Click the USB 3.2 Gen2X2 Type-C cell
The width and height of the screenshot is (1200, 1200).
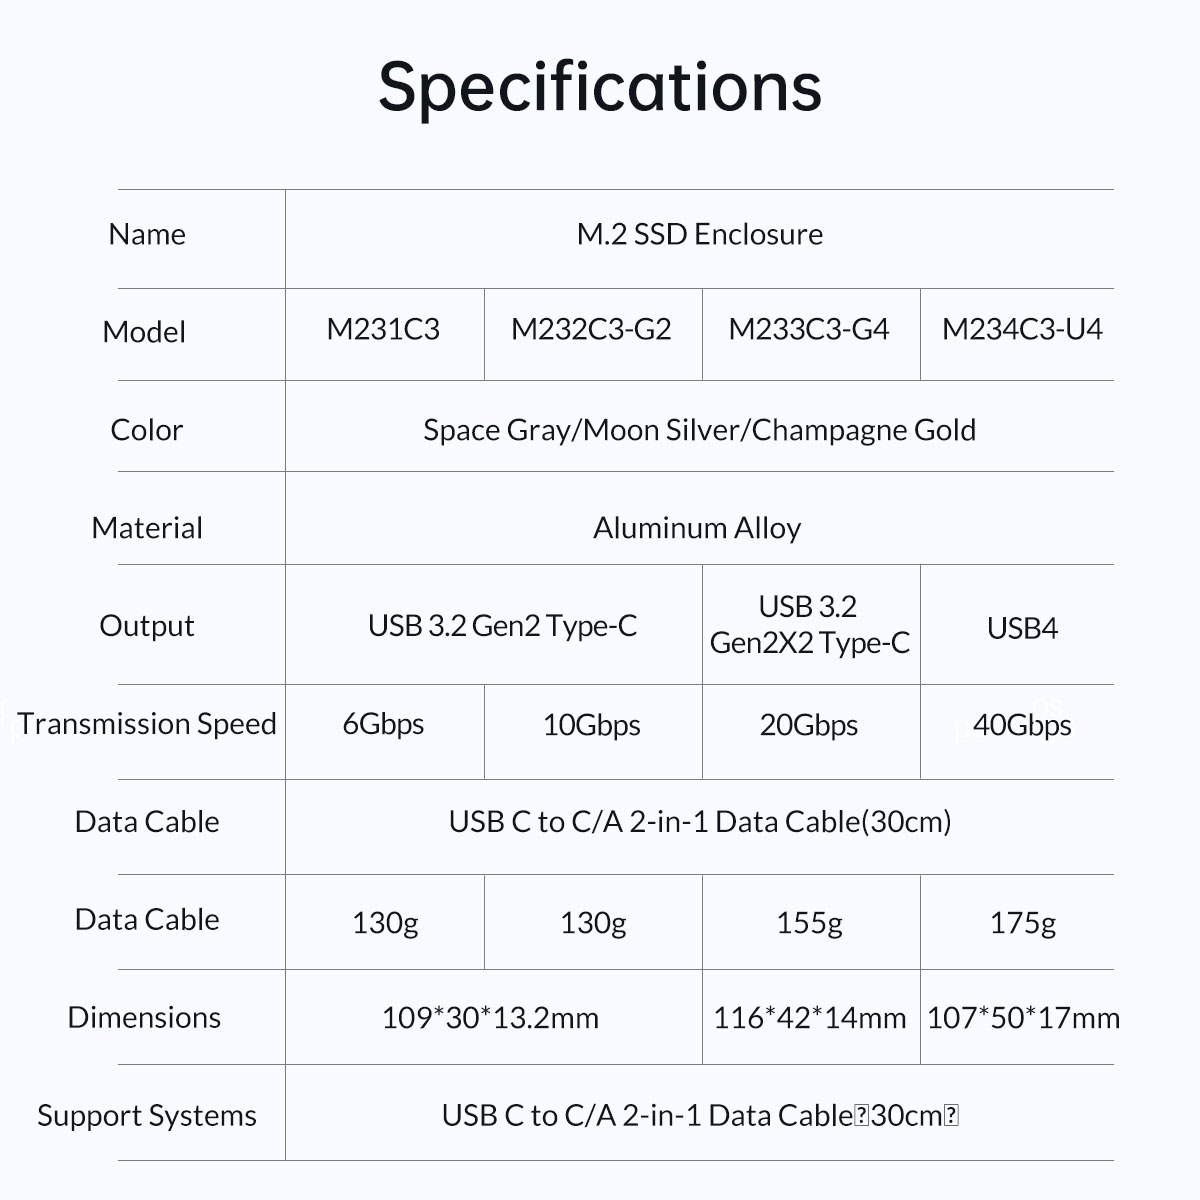[x=810, y=625]
